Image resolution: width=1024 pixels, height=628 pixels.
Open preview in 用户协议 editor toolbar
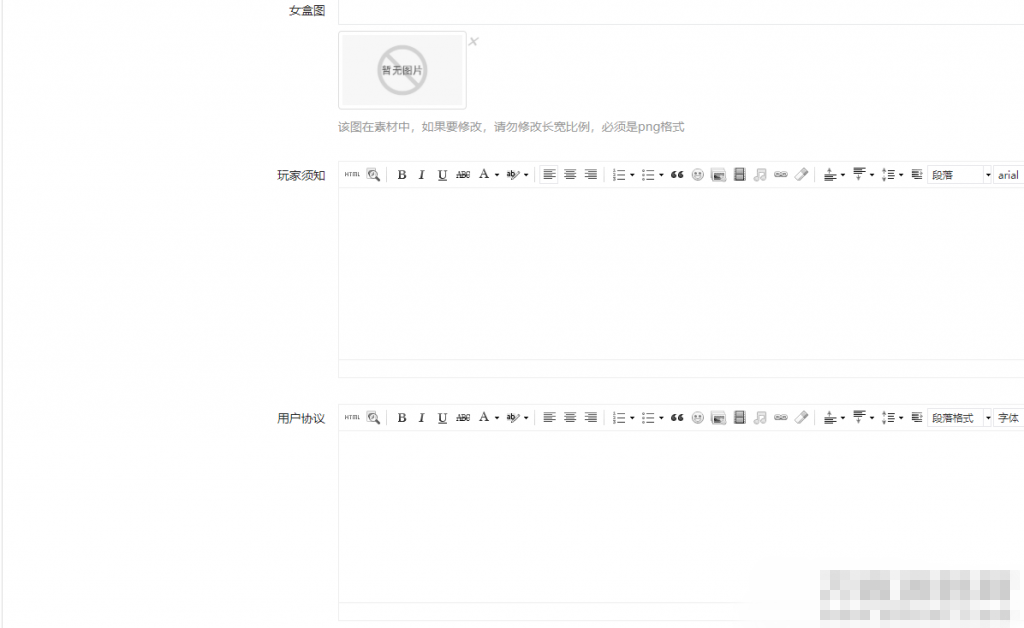coord(373,417)
